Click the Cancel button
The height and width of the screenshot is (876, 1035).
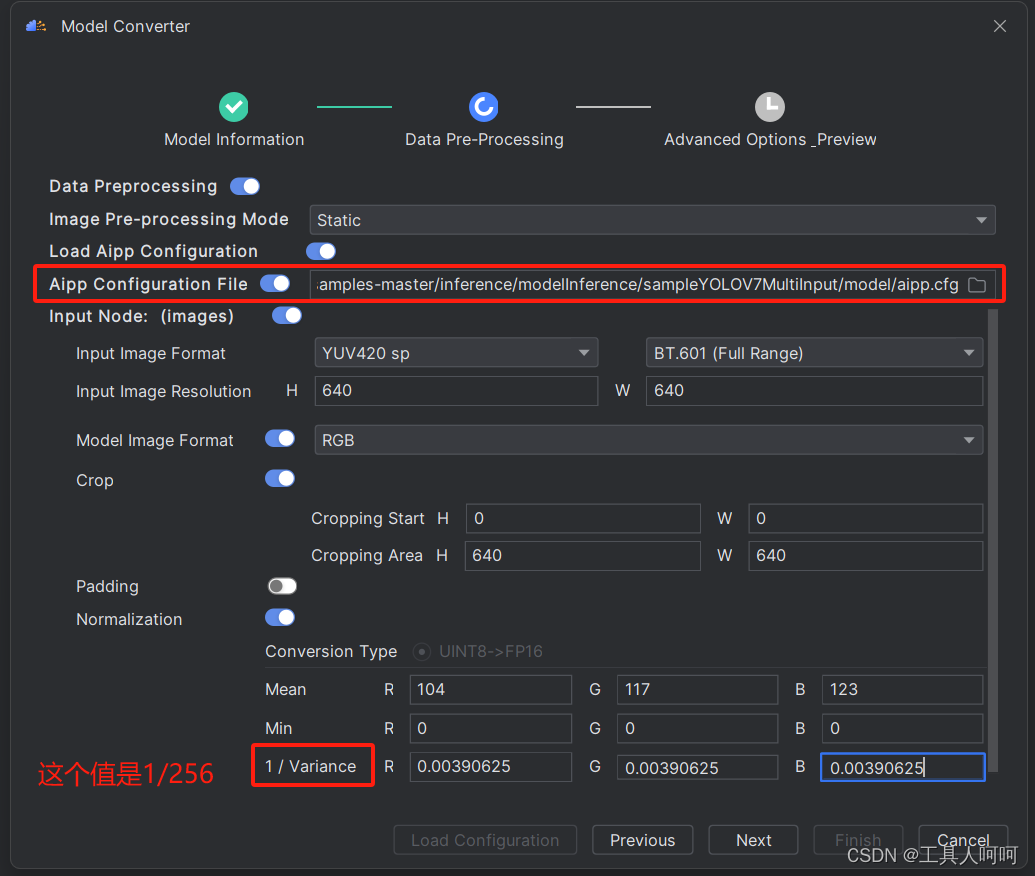pyautogui.click(x=963, y=840)
